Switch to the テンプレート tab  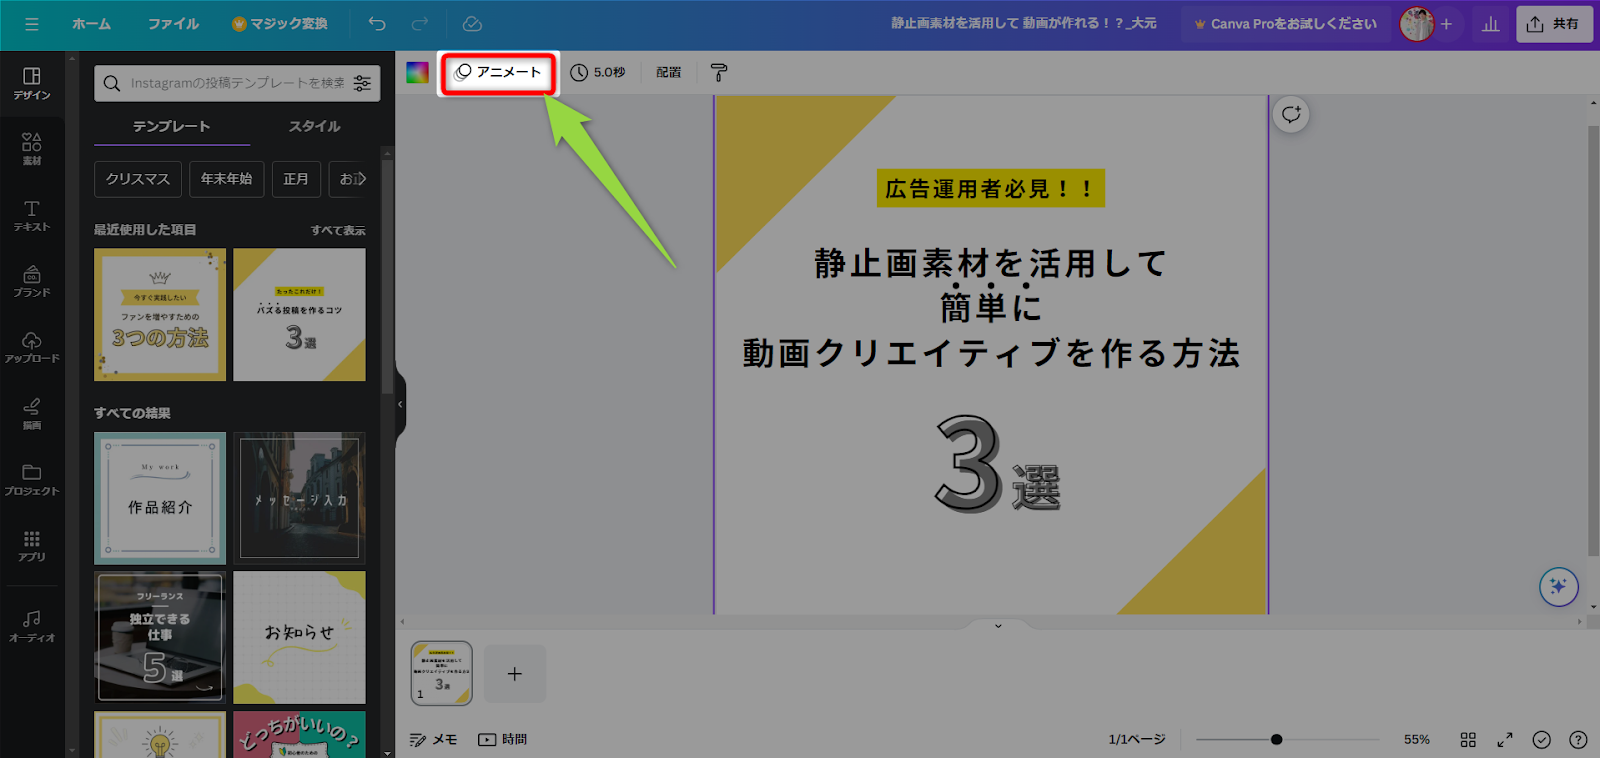tap(172, 126)
